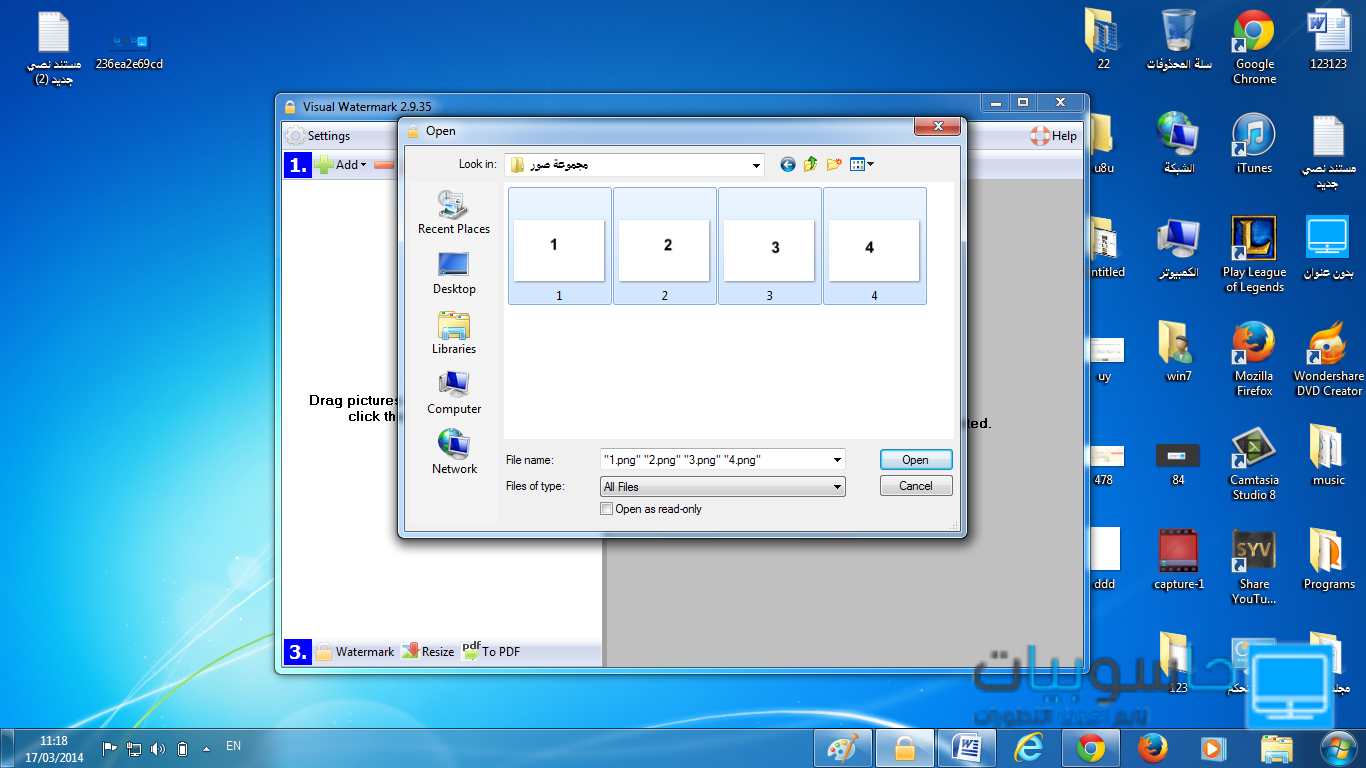Enable Open as read-only checkbox
Screen dimensions: 1366x768
pyautogui.click(x=606, y=509)
